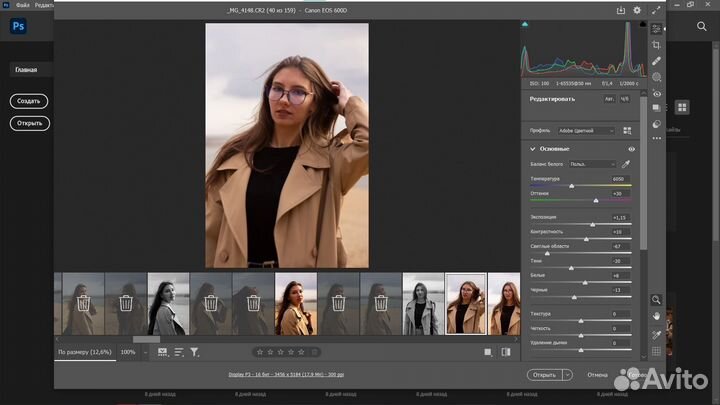
Task: Toggle visibility eye of Основные panel
Action: [631, 148]
